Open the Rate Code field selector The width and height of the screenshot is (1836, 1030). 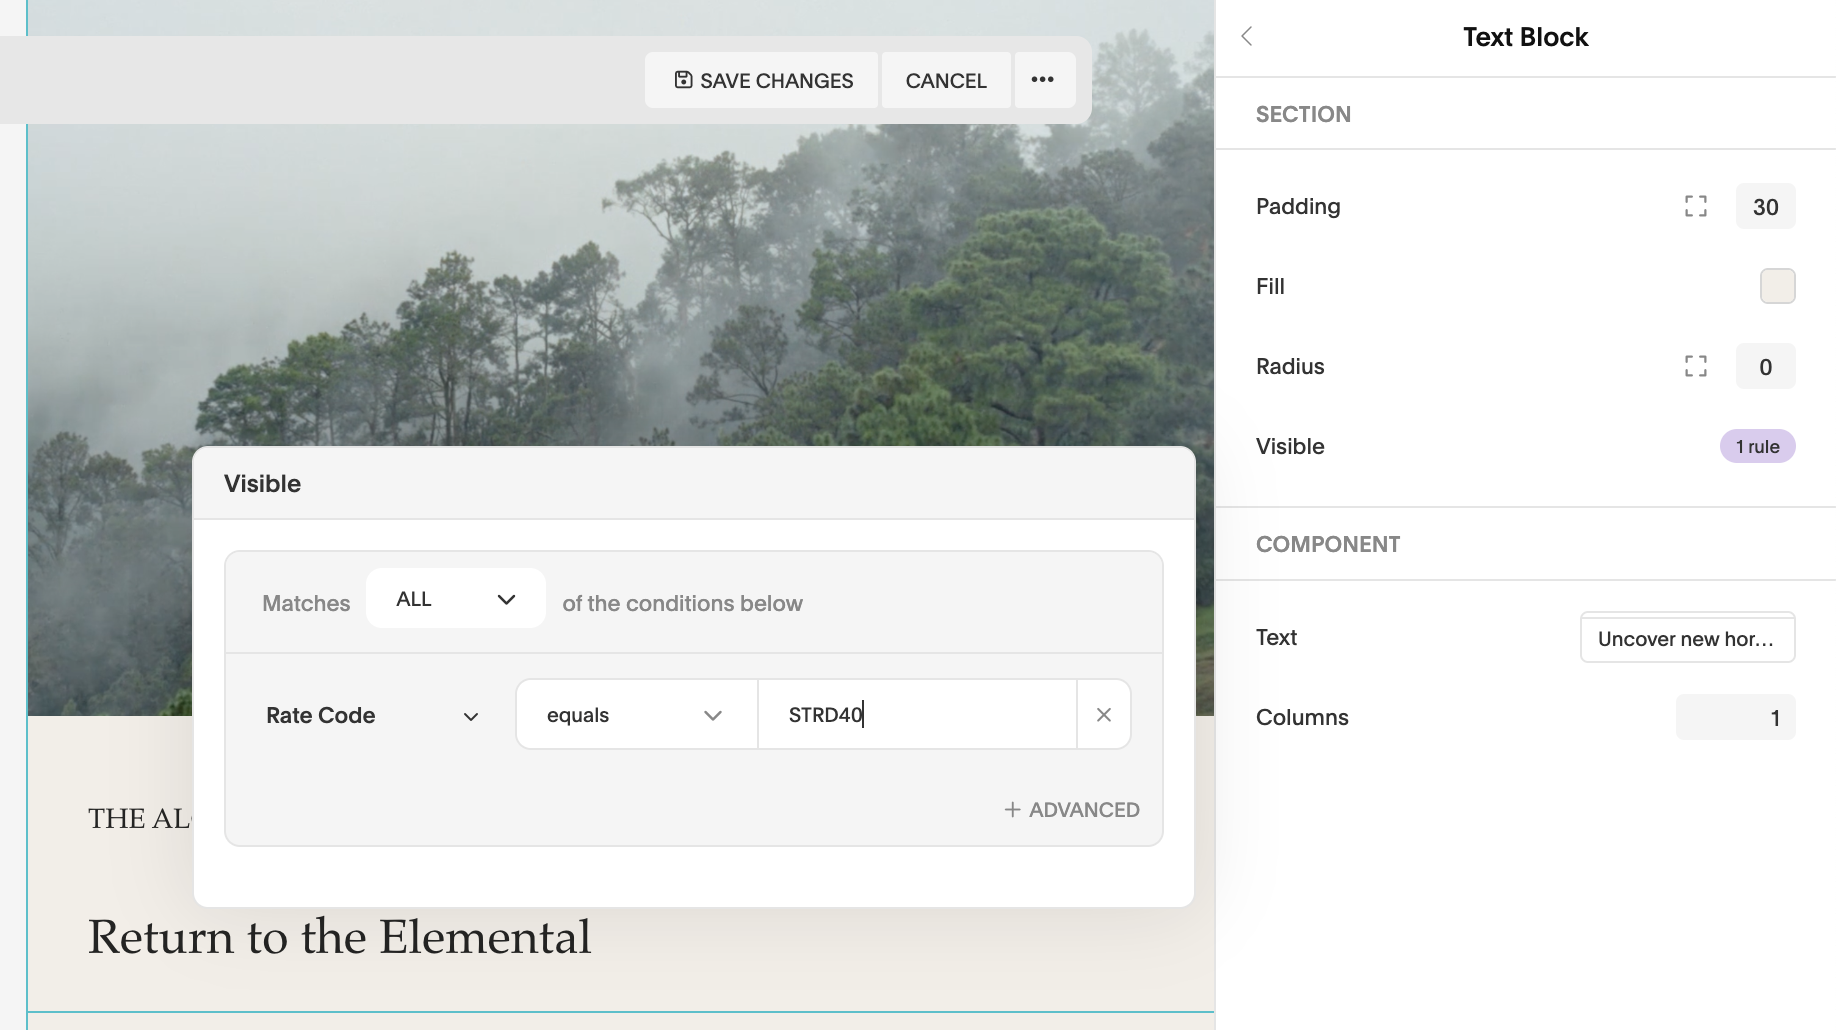point(370,714)
